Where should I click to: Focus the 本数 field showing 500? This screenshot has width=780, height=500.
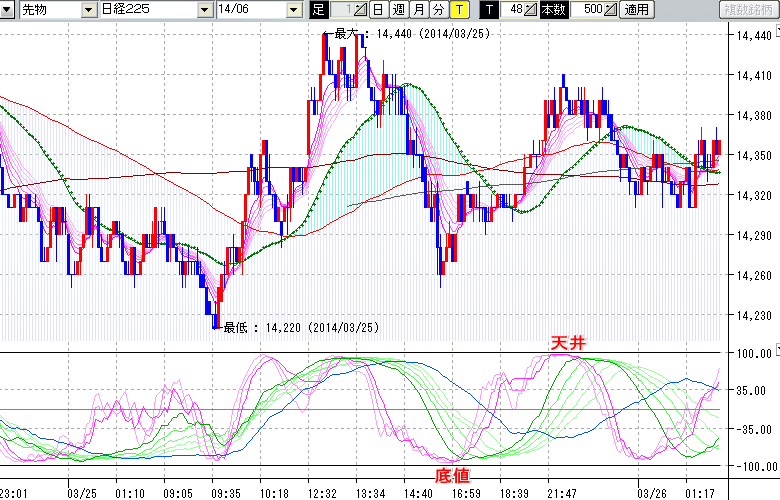590,10
